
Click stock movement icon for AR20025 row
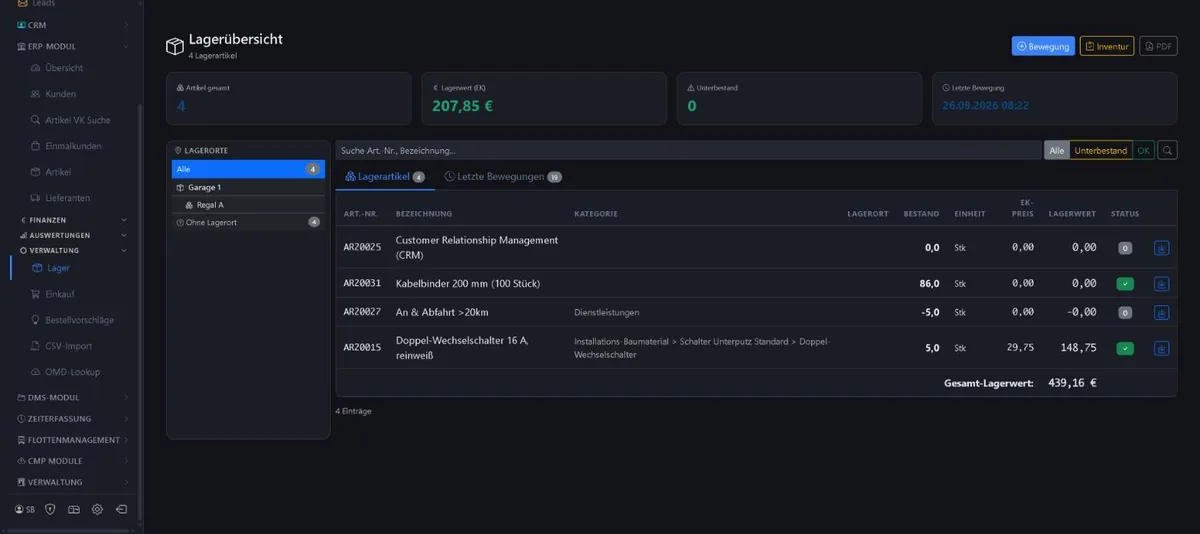[x=1161, y=248]
